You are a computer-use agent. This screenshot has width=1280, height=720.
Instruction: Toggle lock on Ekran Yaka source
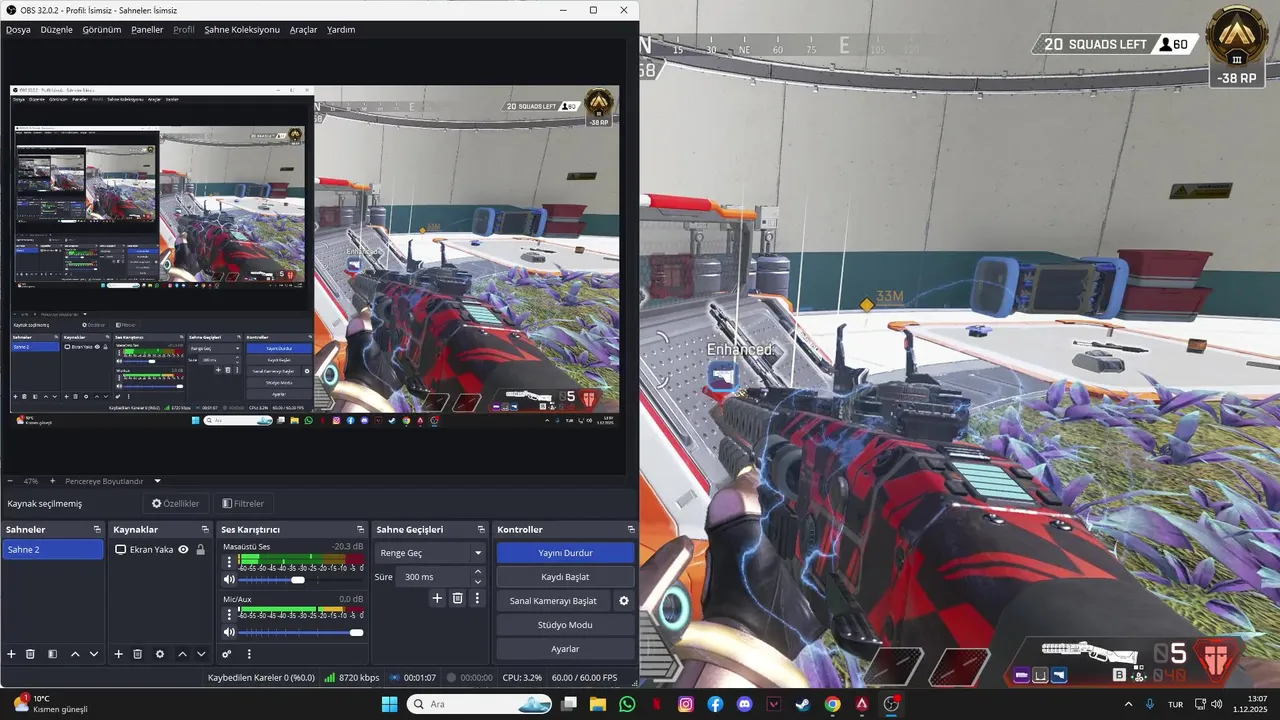[200, 549]
